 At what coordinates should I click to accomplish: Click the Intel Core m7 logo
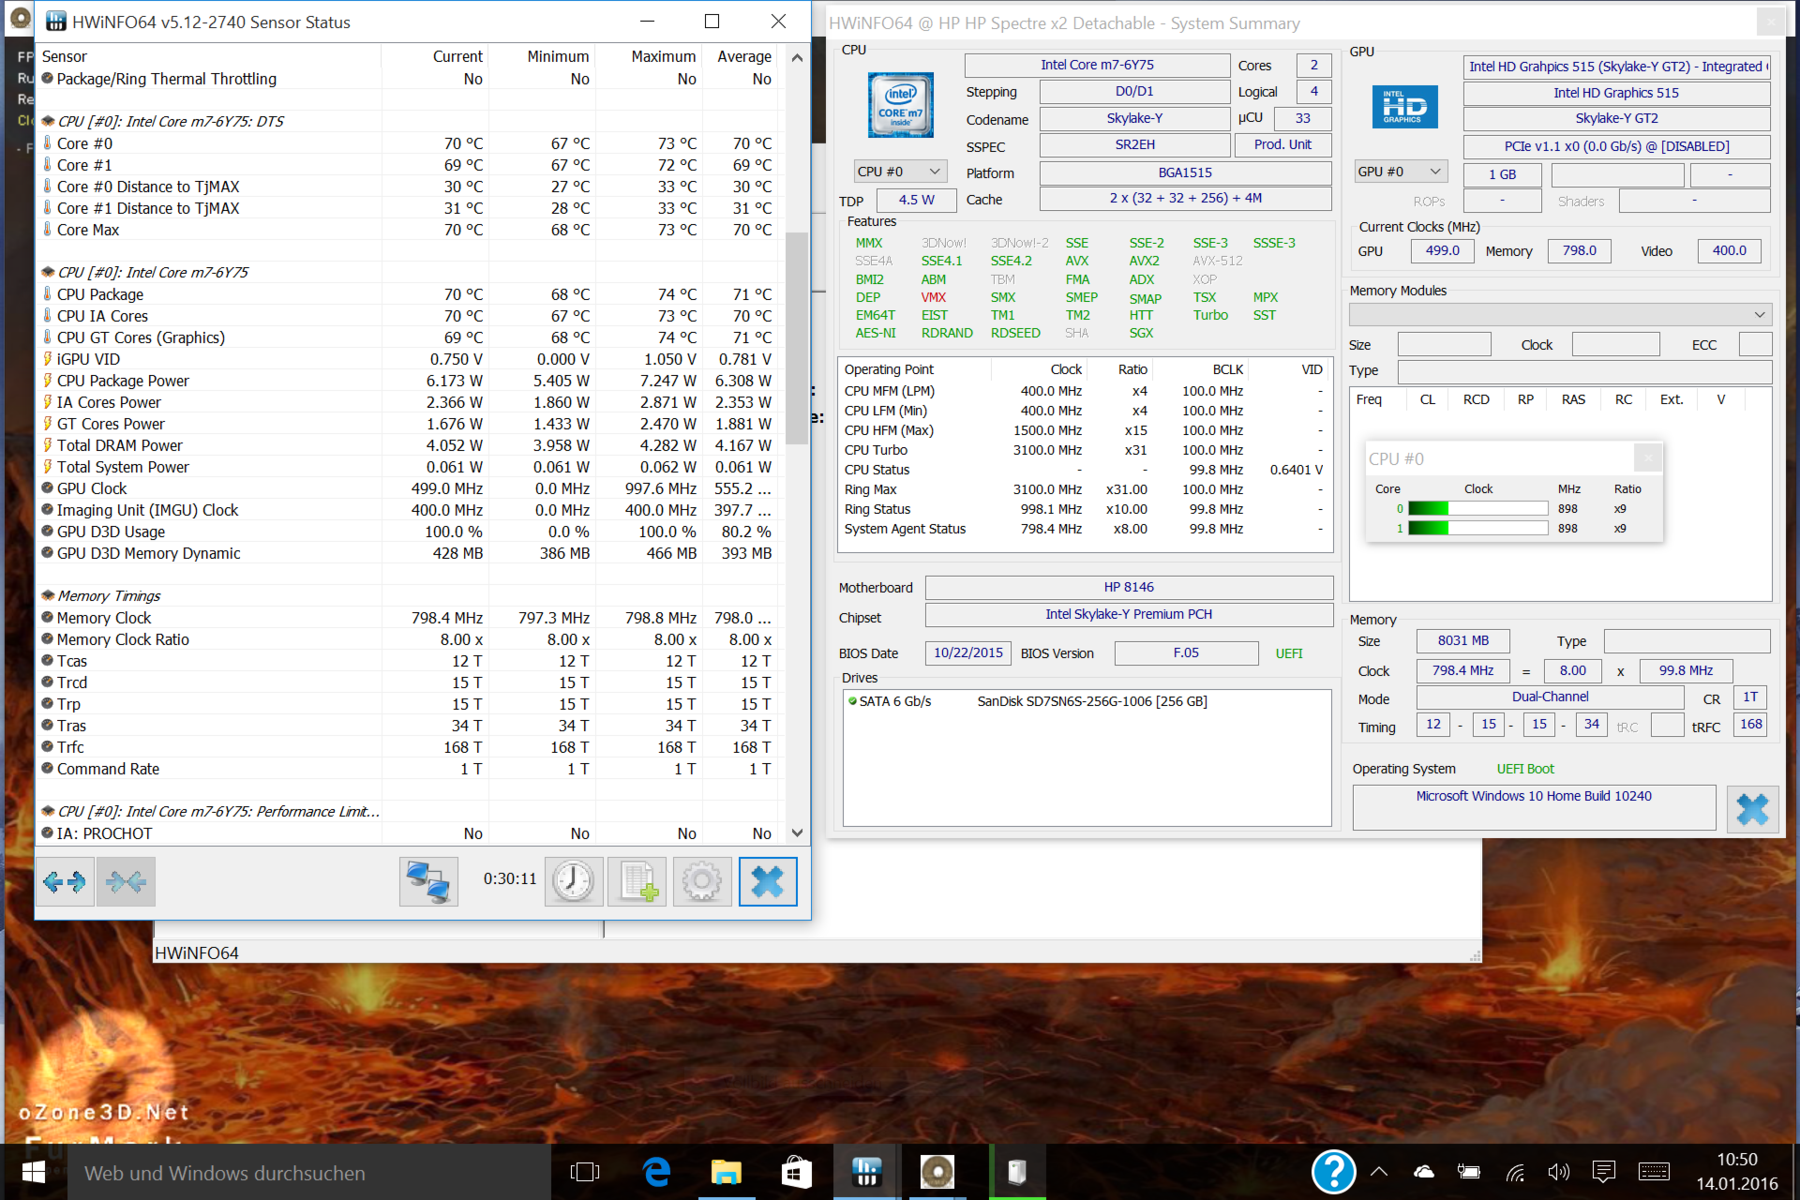coord(900,104)
